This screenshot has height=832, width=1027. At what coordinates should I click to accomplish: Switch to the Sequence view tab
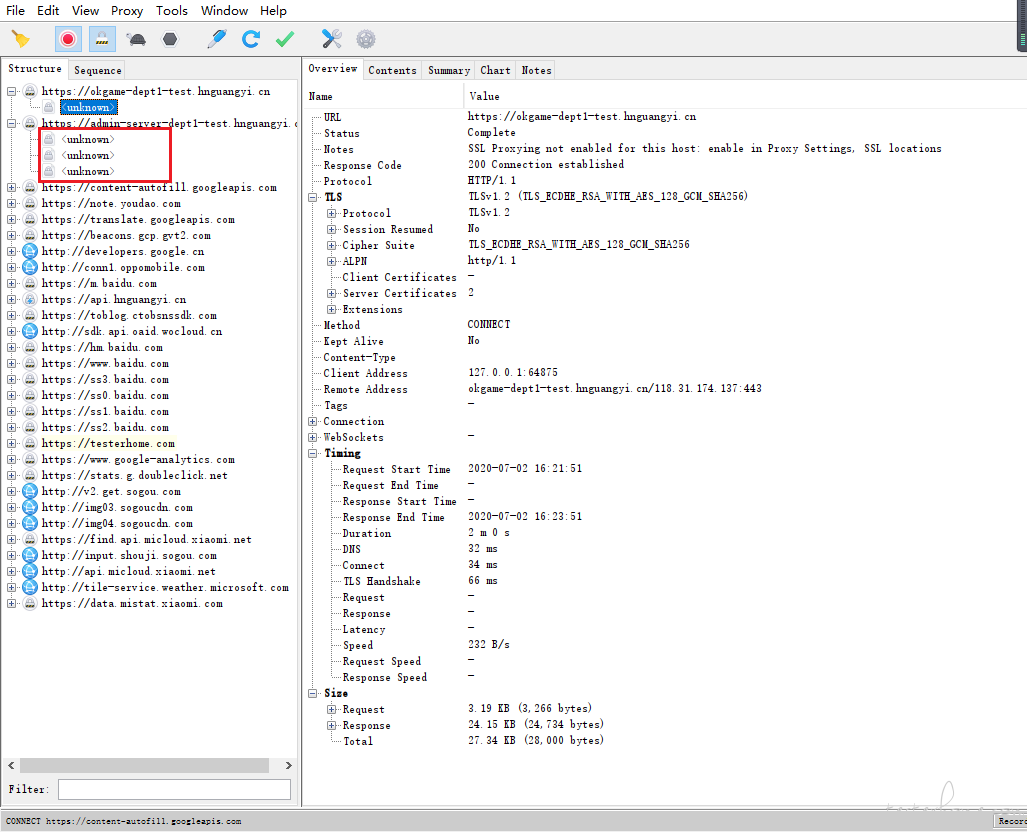pyautogui.click(x=98, y=70)
